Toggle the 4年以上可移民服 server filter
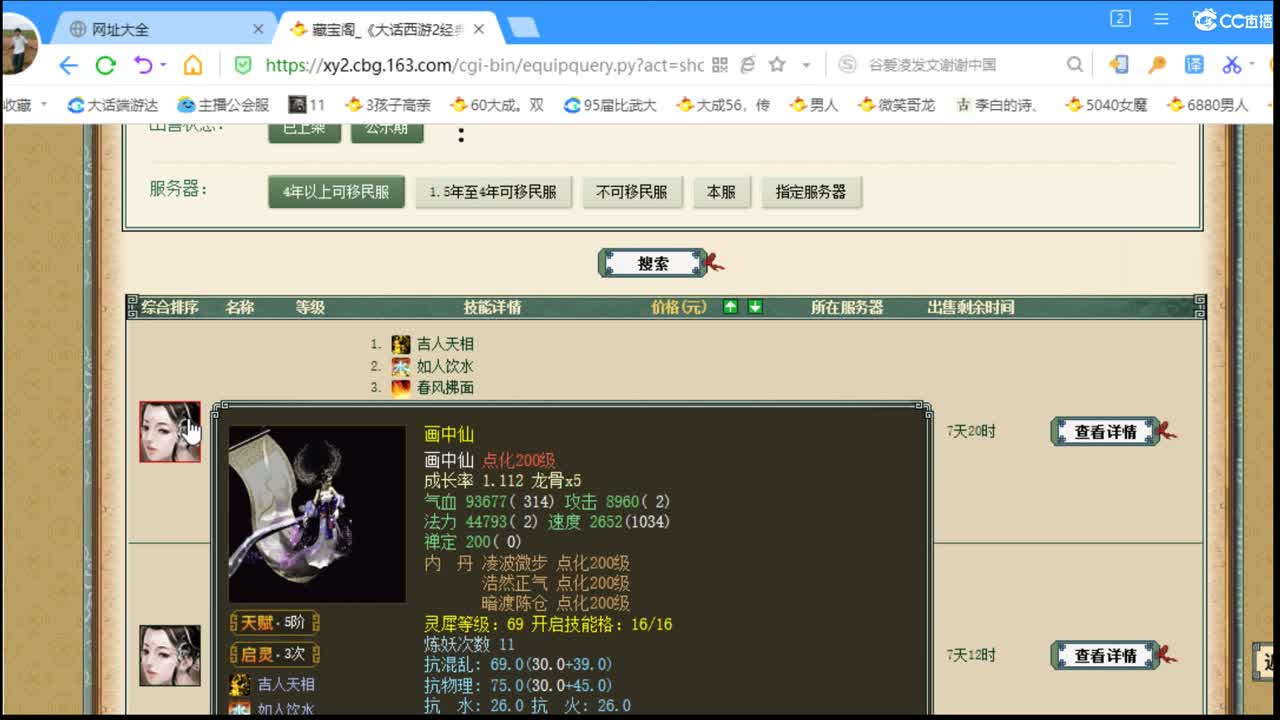The width and height of the screenshot is (1280, 720). (x=336, y=192)
